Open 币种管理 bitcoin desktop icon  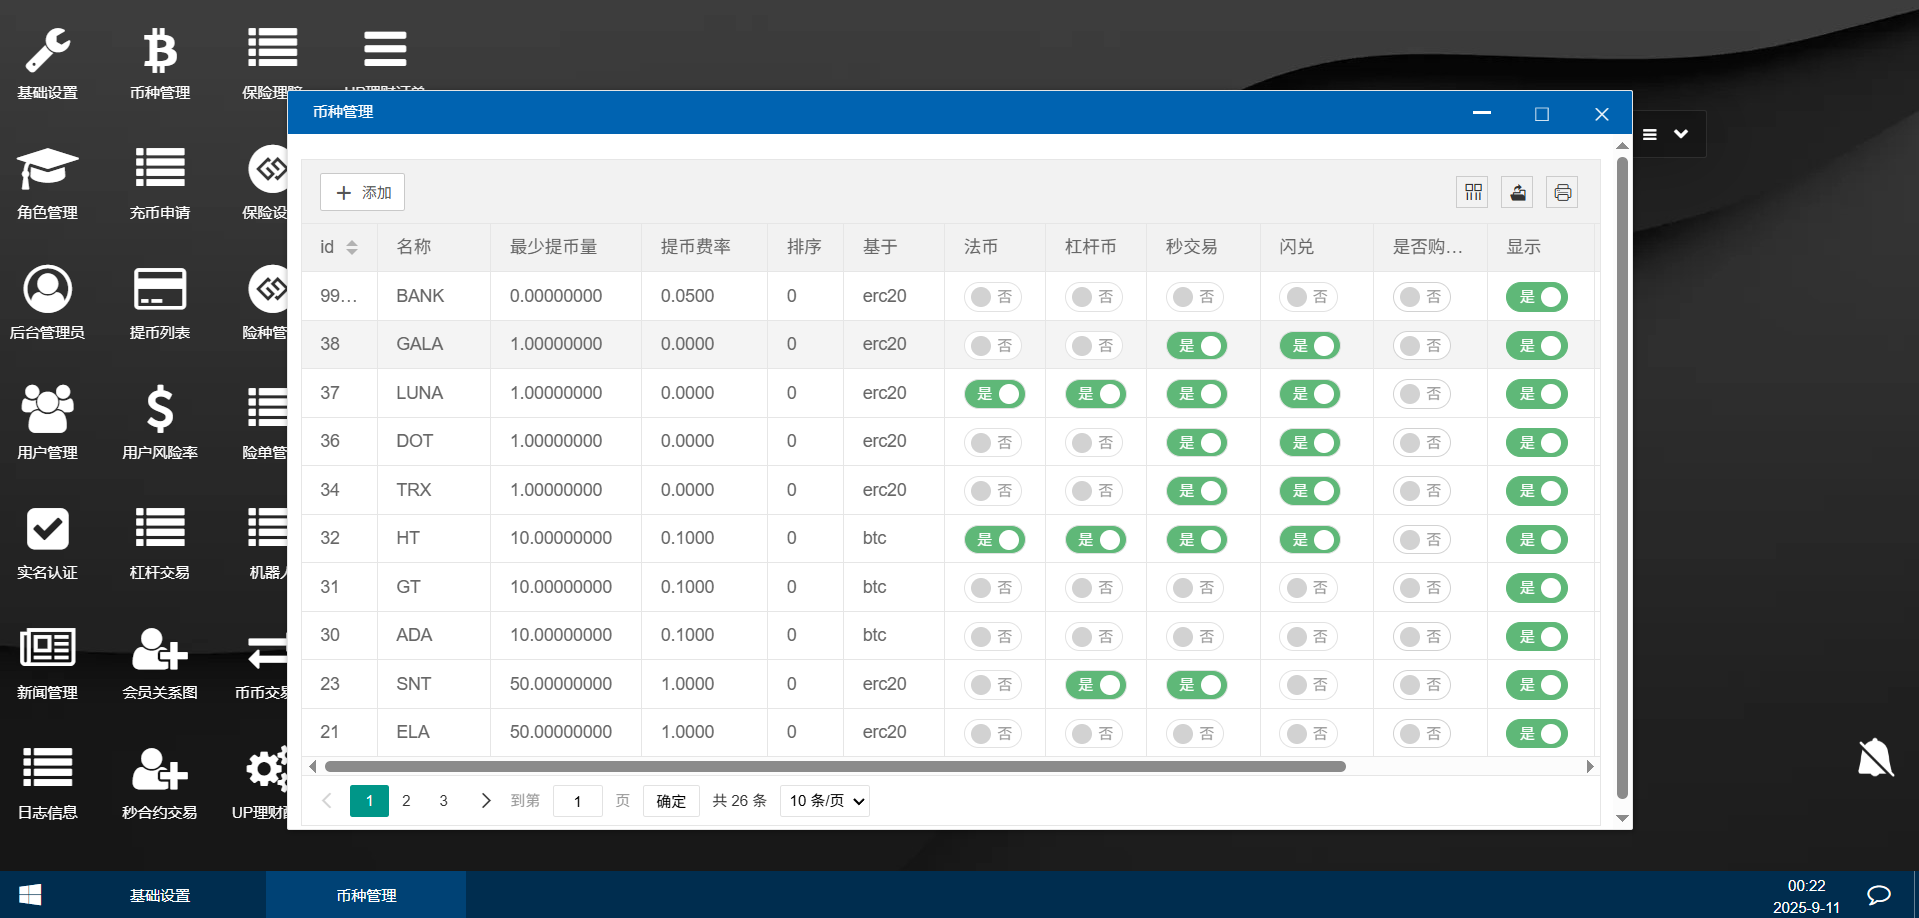(x=160, y=52)
